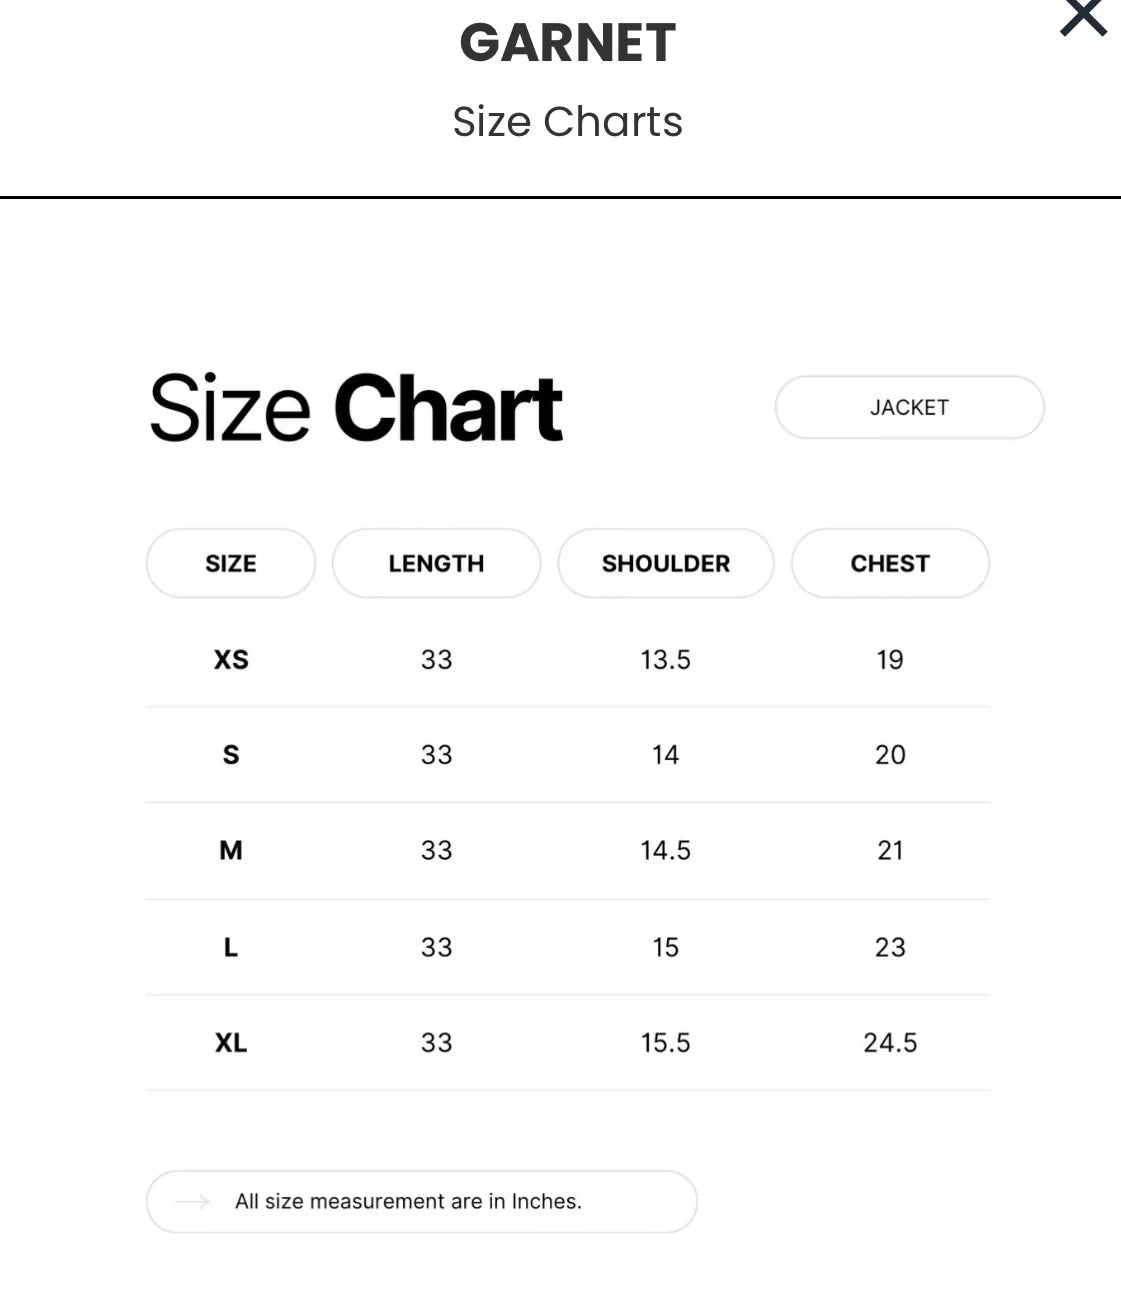Click the XS shoulder value 13.5

(x=666, y=660)
